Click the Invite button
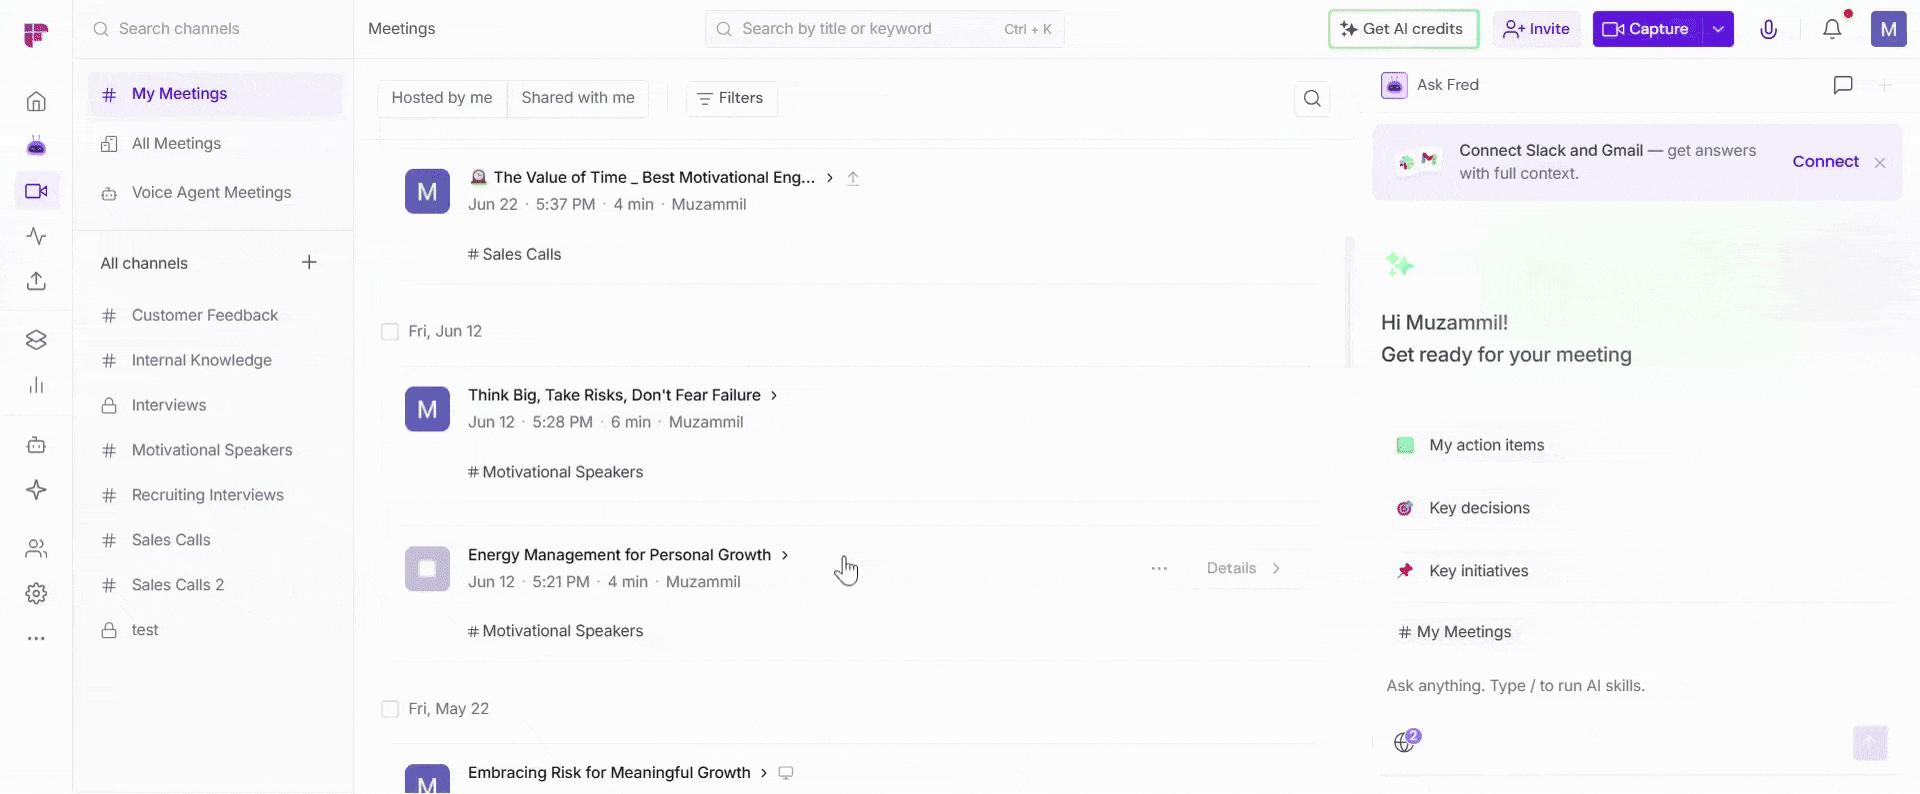1920x794 pixels. 1537,29
